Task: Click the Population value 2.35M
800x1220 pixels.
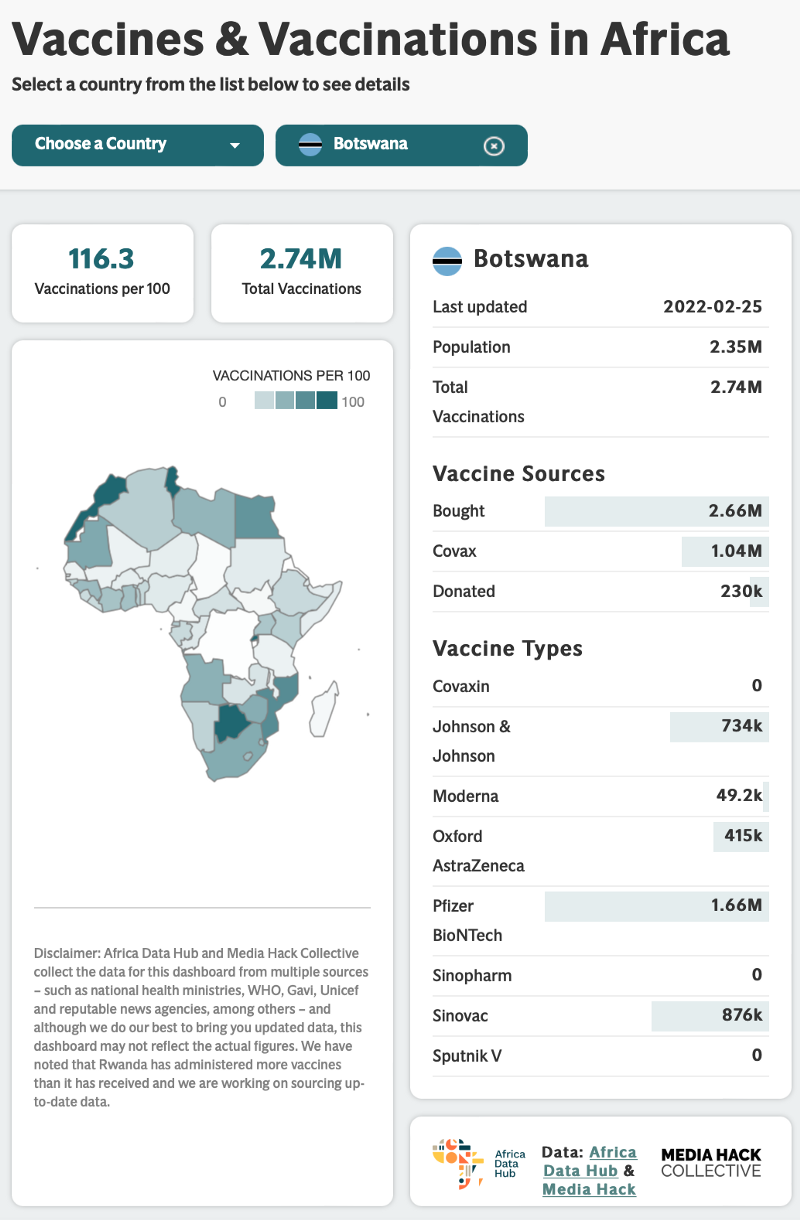Action: (x=735, y=347)
